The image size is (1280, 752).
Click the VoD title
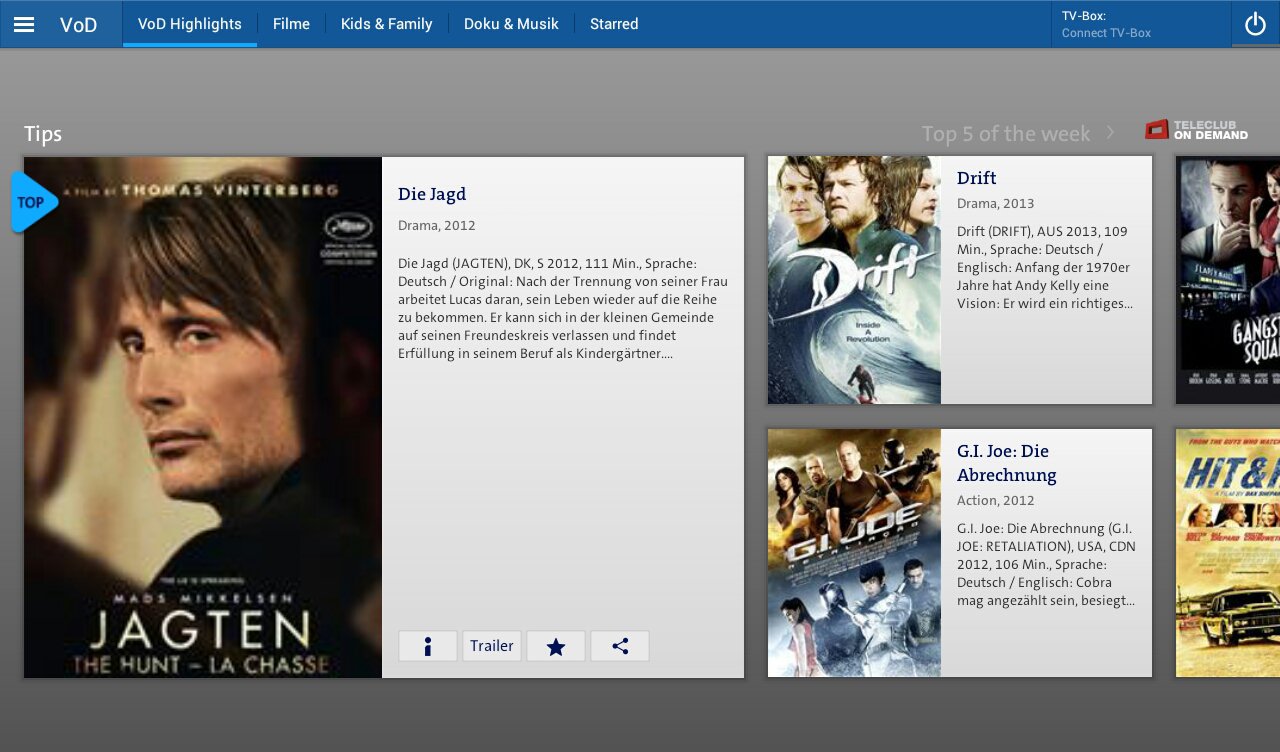[78, 25]
